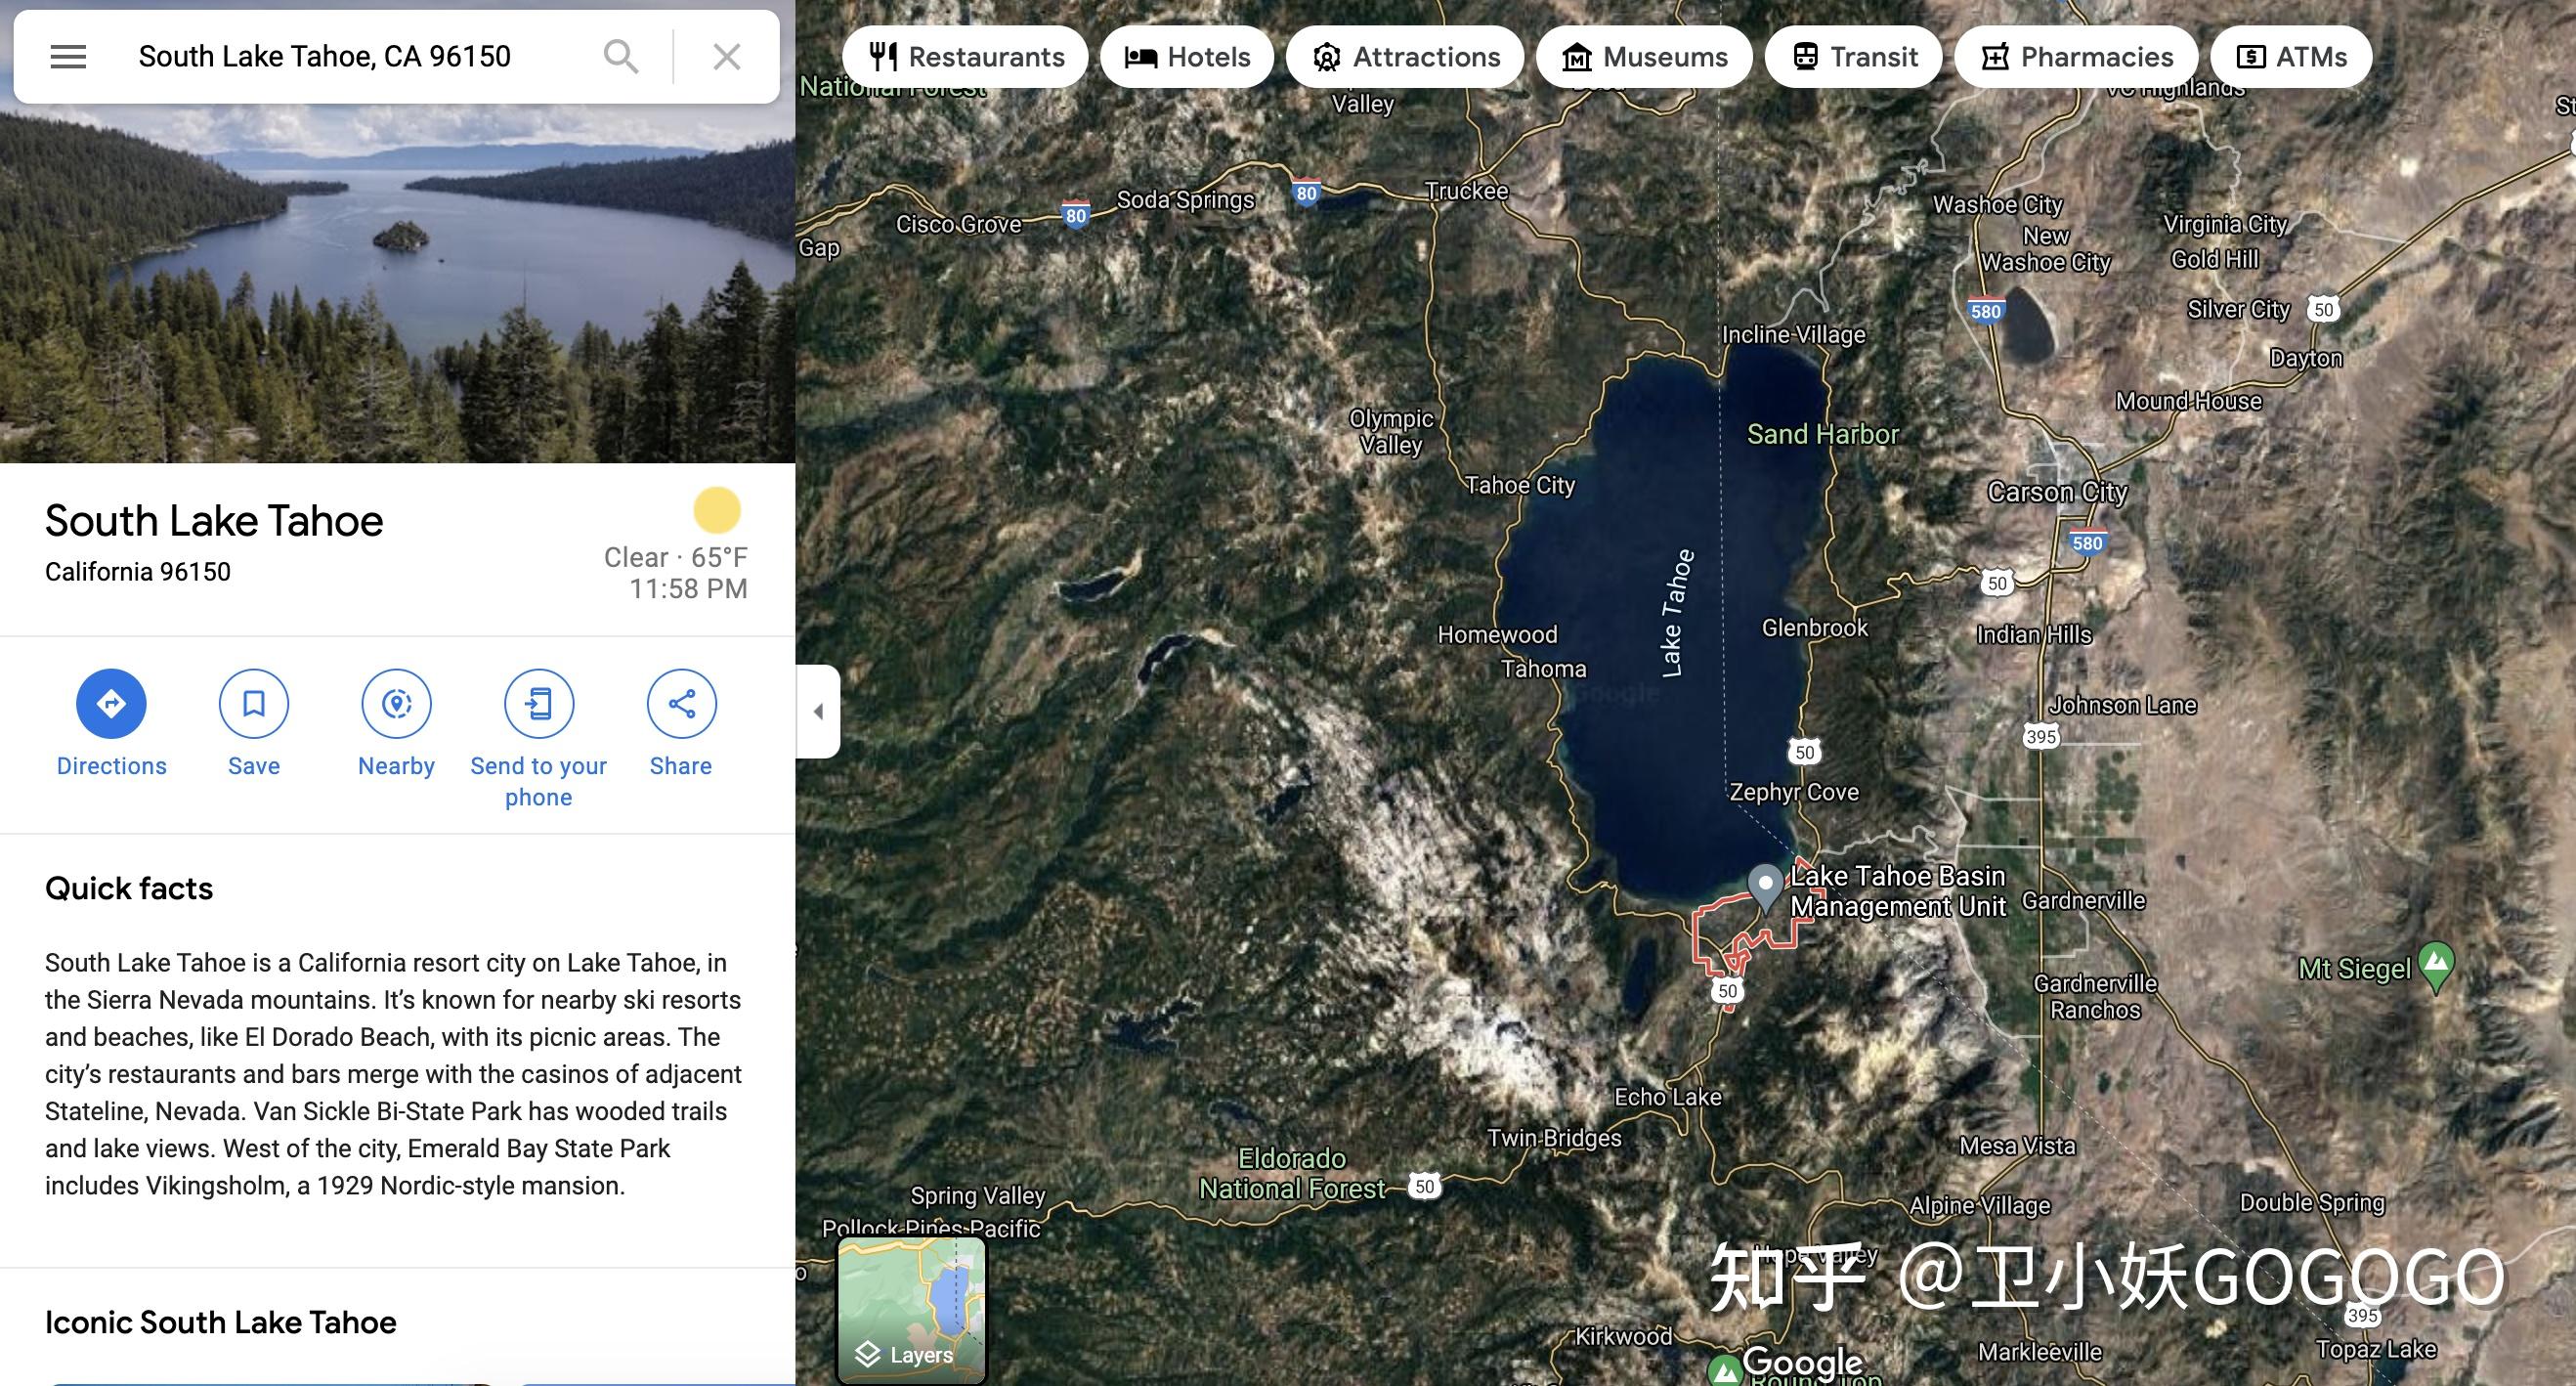The height and width of the screenshot is (1386, 2576).
Task: Click the Echo Lake label
Action: [x=1668, y=1097]
